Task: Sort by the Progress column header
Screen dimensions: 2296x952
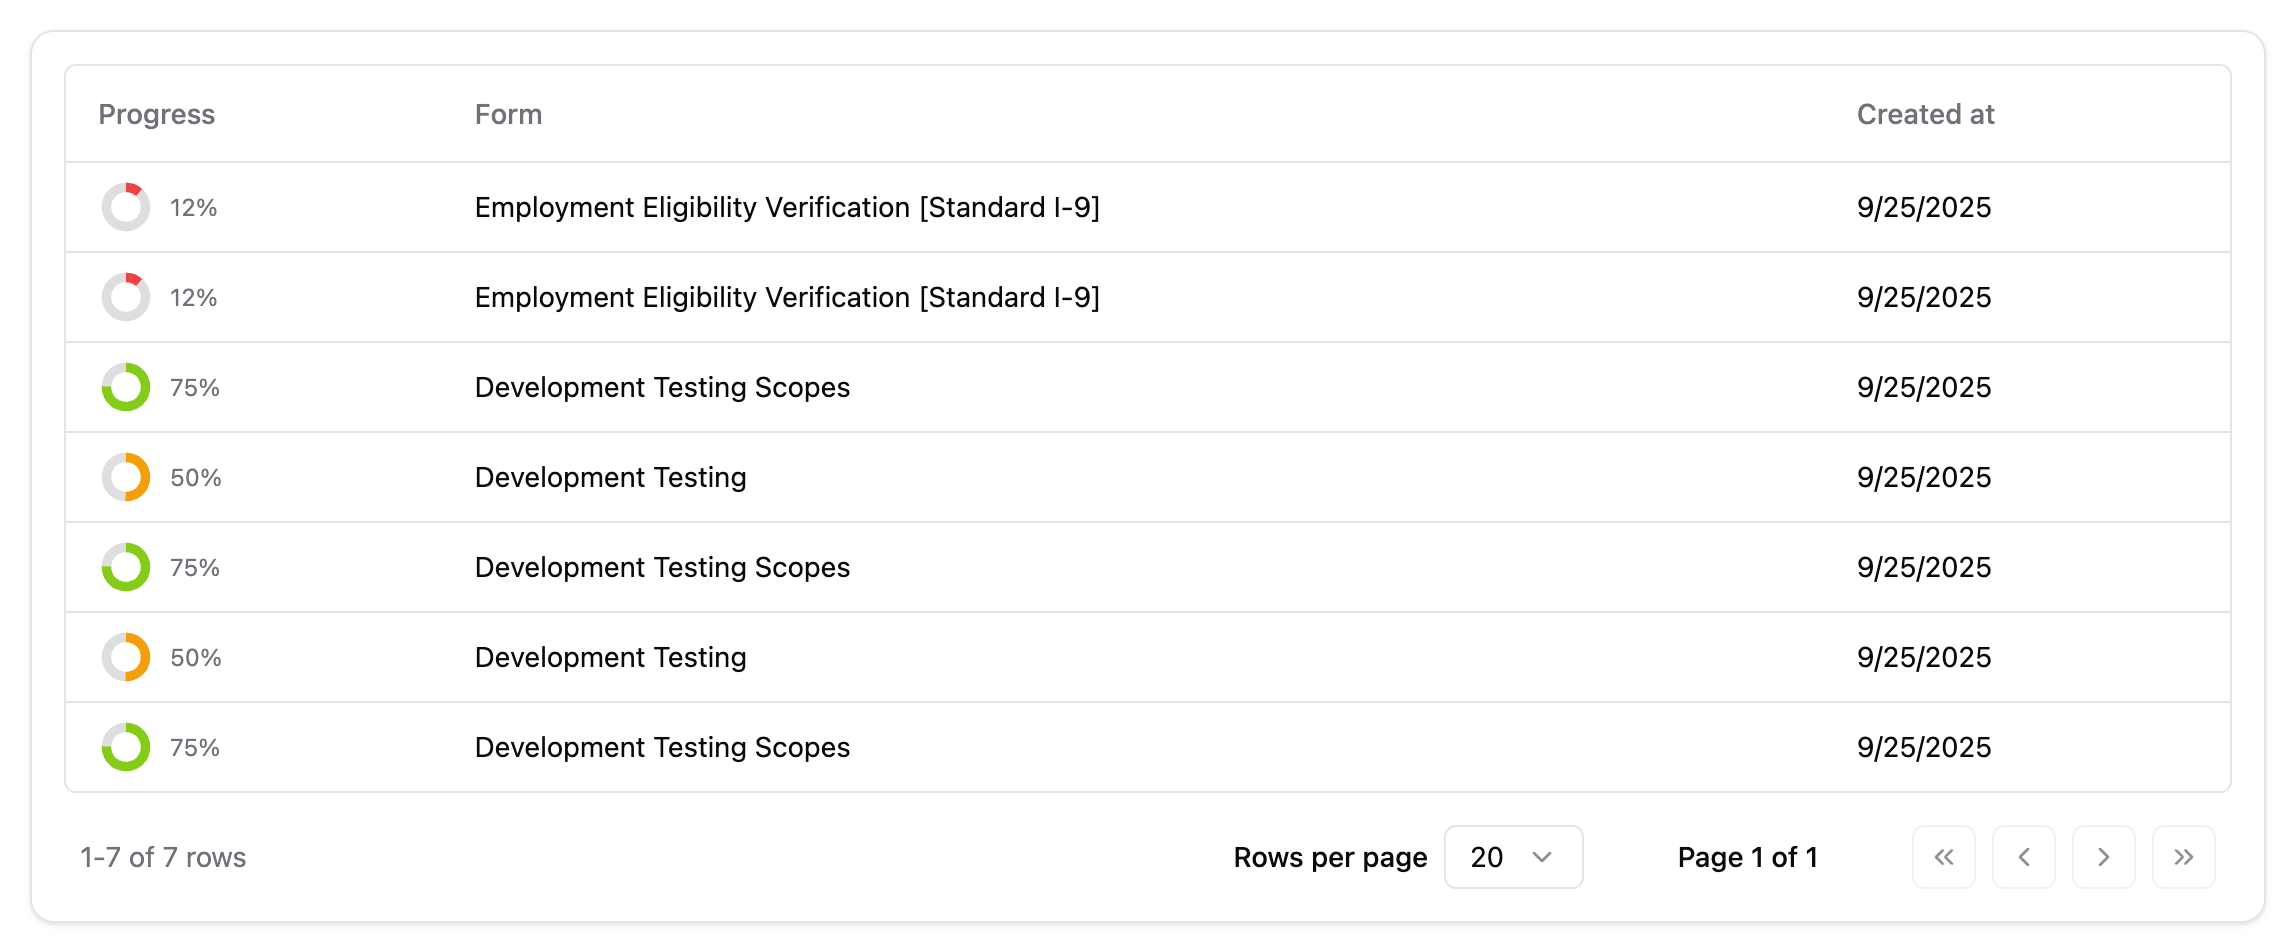Action: [156, 114]
